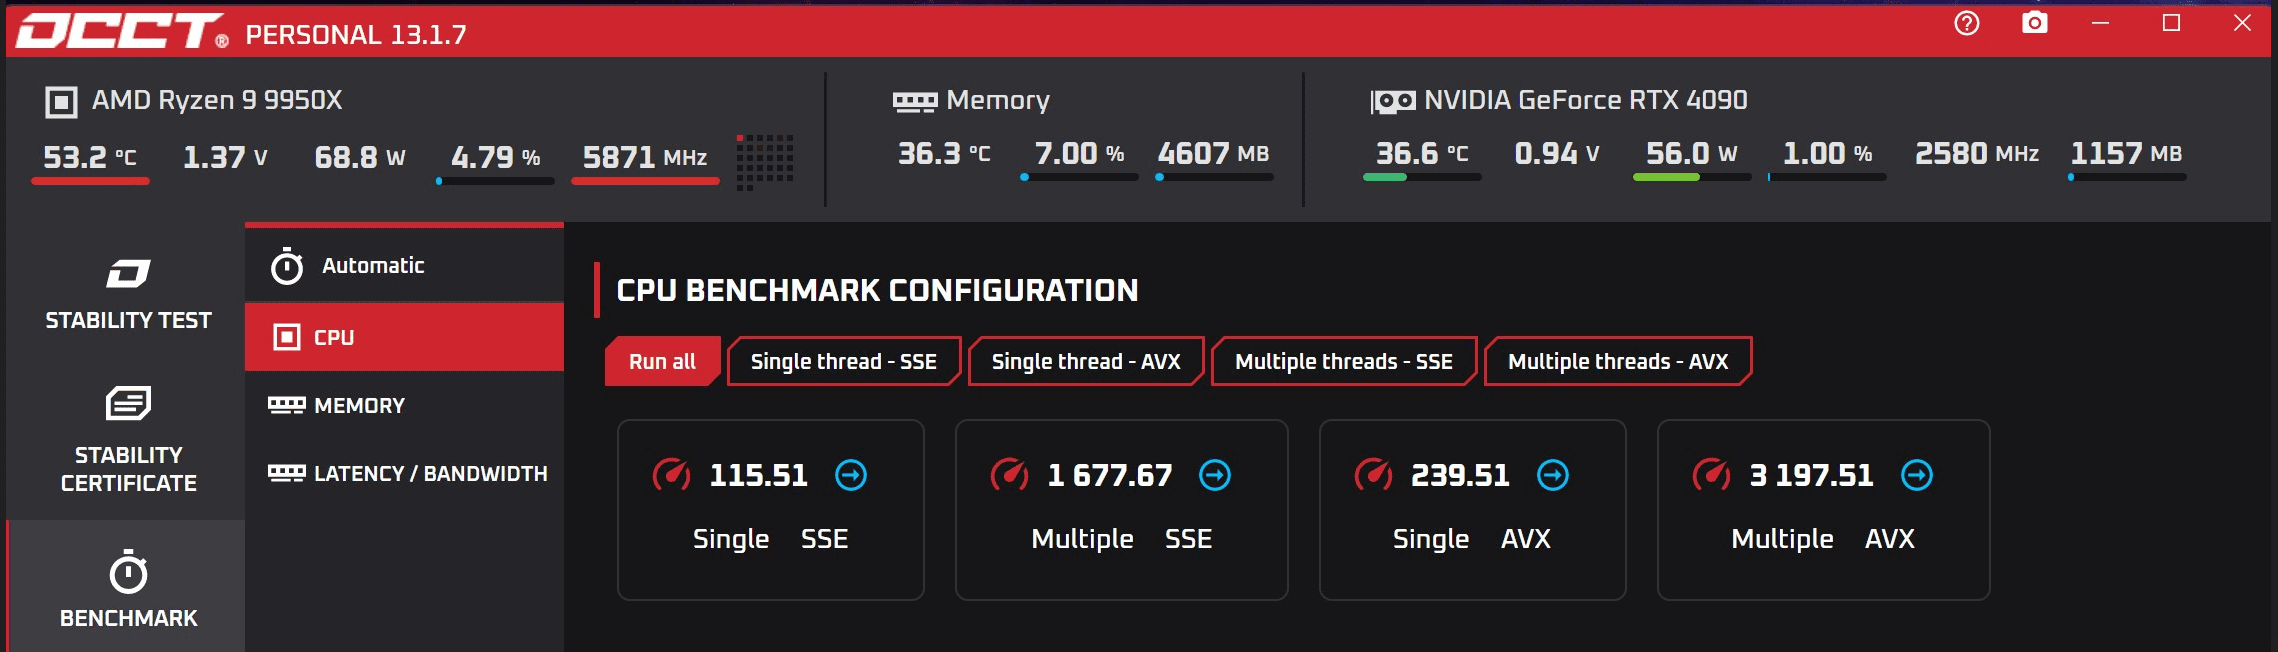
Task: Click the GPU voltage value 0.94 V
Action: point(1557,153)
